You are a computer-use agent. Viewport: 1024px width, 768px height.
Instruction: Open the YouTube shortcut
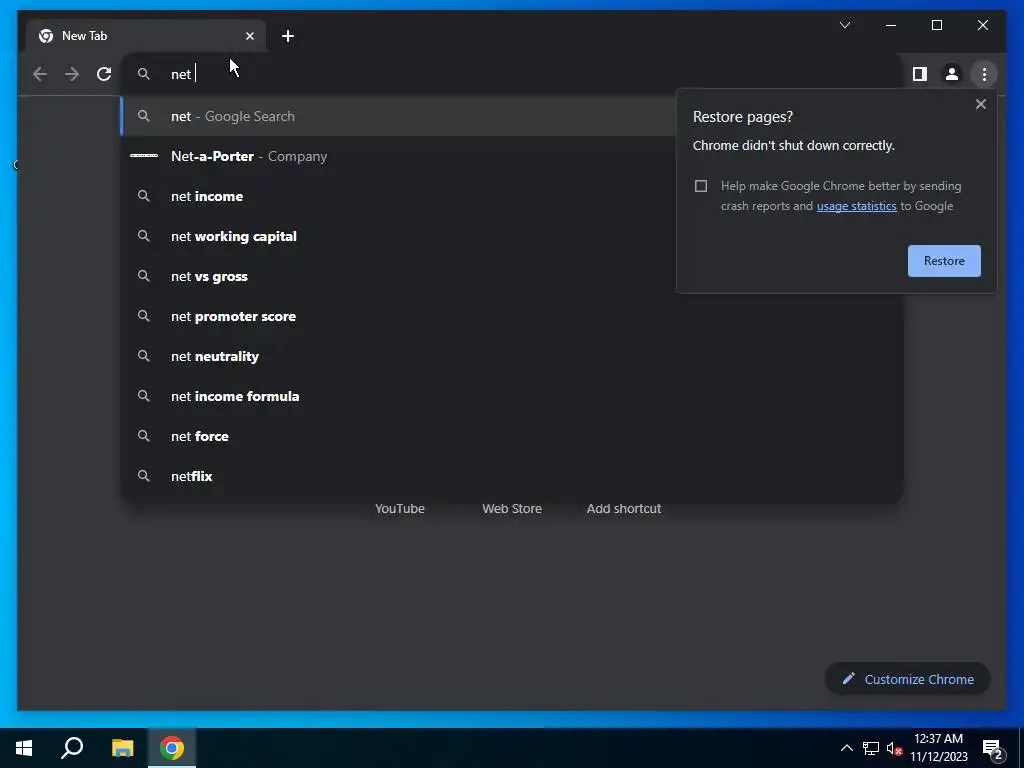400,508
